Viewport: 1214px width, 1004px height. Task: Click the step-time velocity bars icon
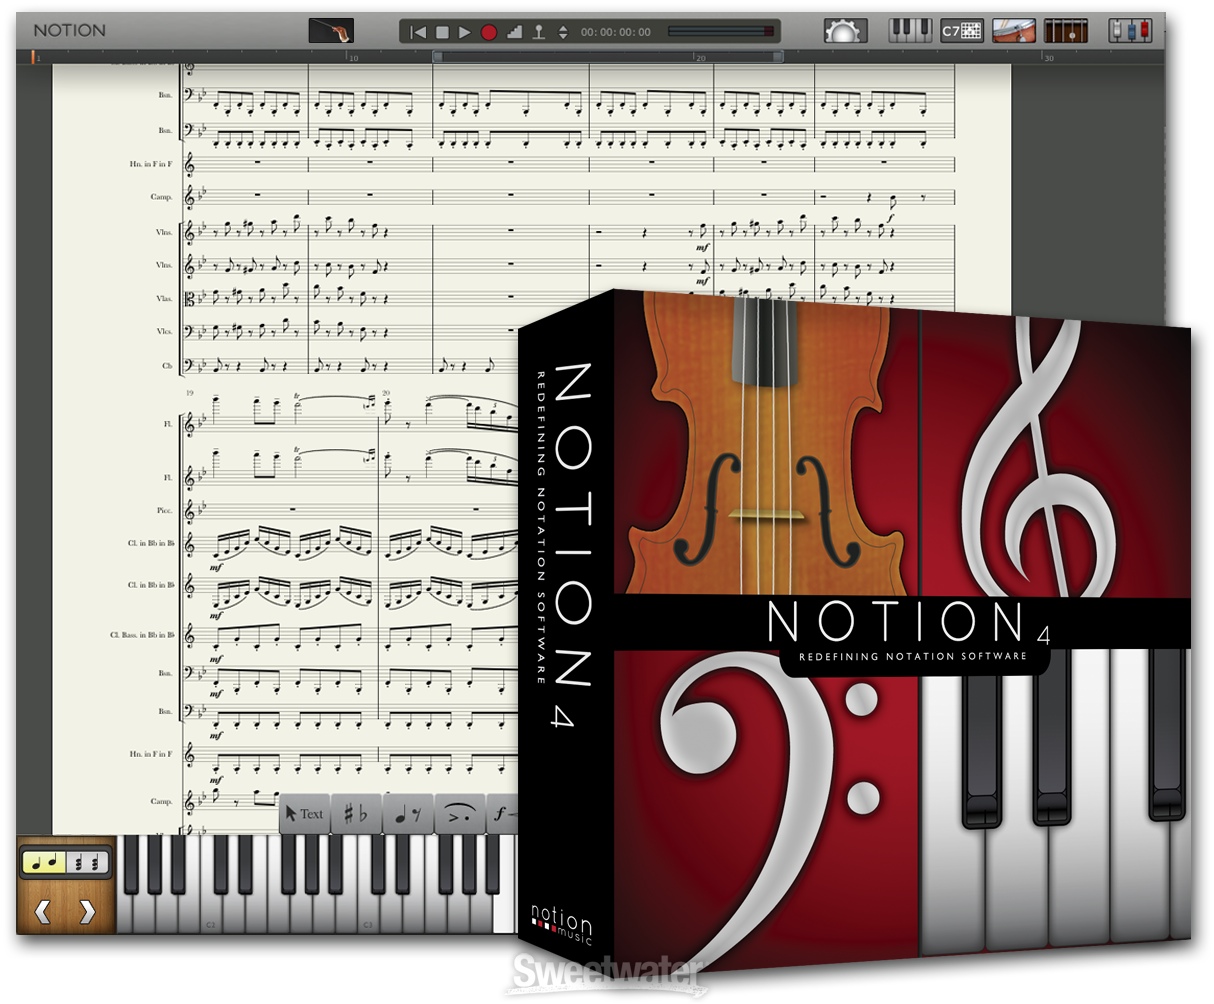click(514, 32)
